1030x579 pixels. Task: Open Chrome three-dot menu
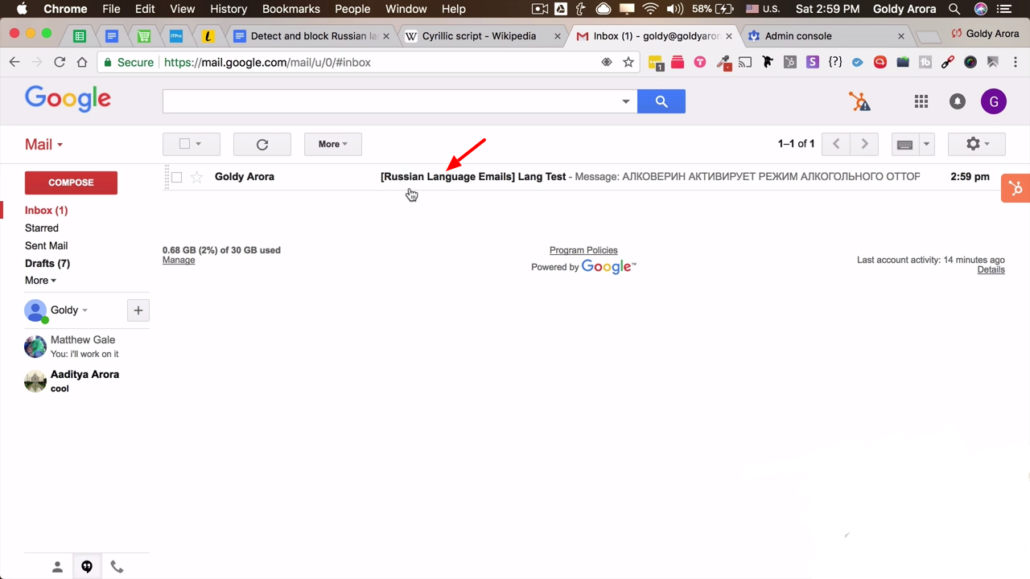tap(1016, 62)
